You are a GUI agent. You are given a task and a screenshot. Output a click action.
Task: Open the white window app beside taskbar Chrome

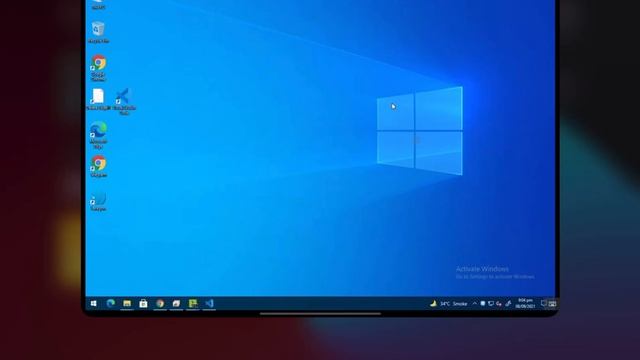coord(176,303)
